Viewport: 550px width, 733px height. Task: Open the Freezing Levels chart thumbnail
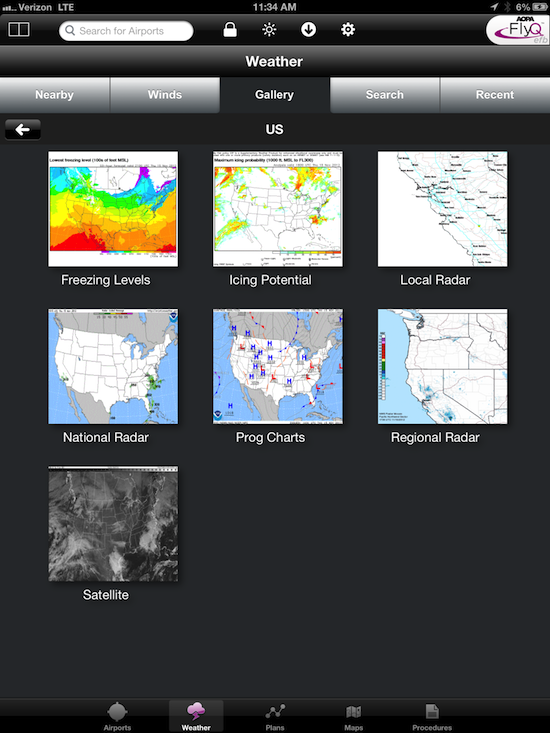(x=113, y=208)
